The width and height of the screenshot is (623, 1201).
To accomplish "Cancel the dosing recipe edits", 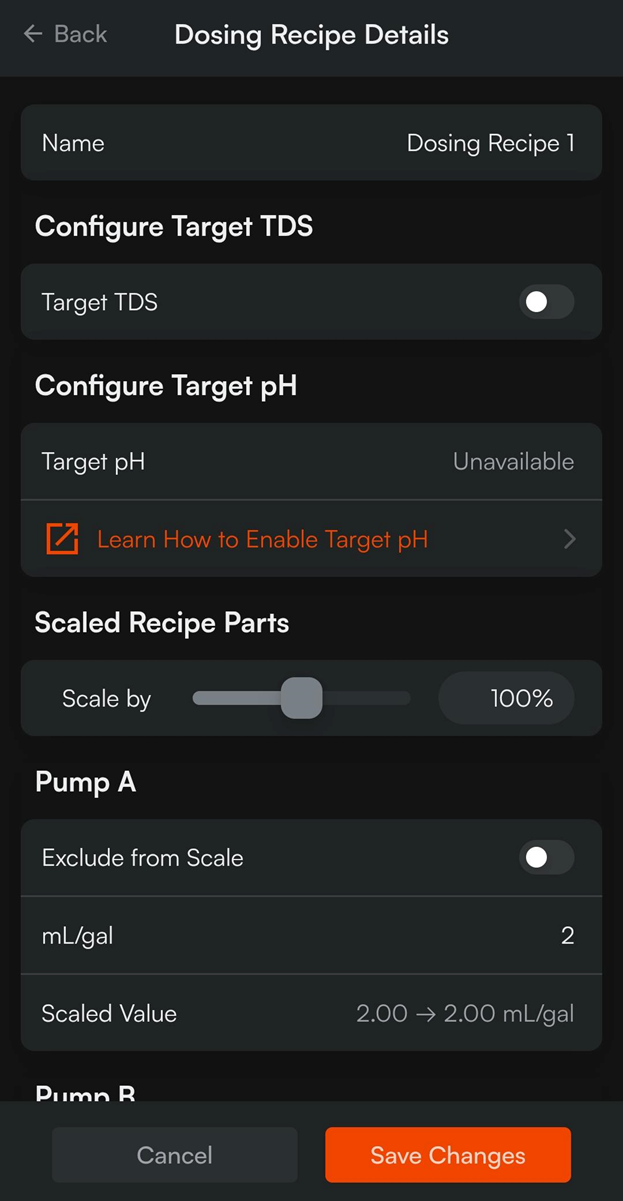I will 175,1155.
